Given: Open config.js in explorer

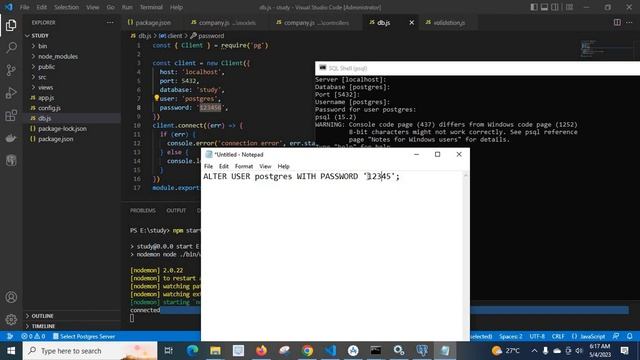Looking at the screenshot, I should (x=49, y=108).
